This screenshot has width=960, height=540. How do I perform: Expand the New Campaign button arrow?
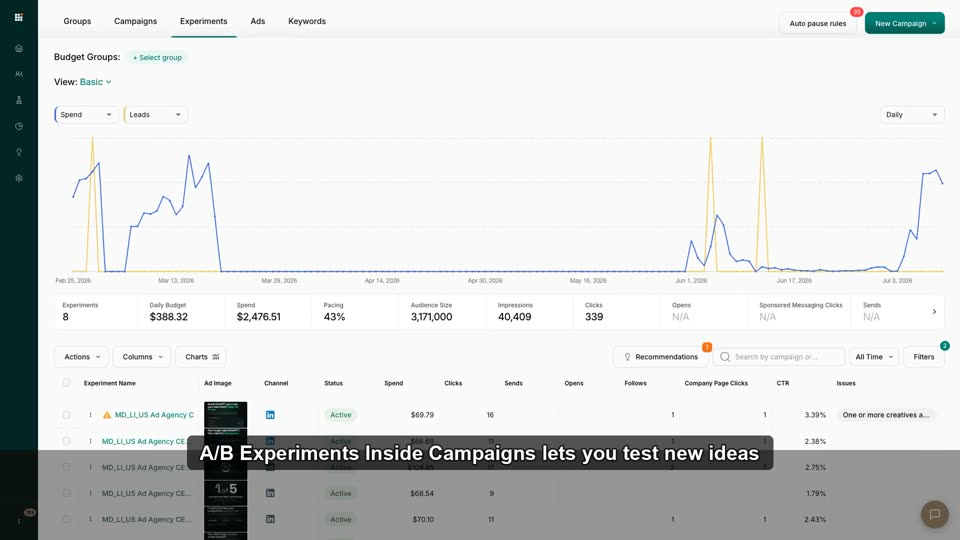[x=934, y=23]
